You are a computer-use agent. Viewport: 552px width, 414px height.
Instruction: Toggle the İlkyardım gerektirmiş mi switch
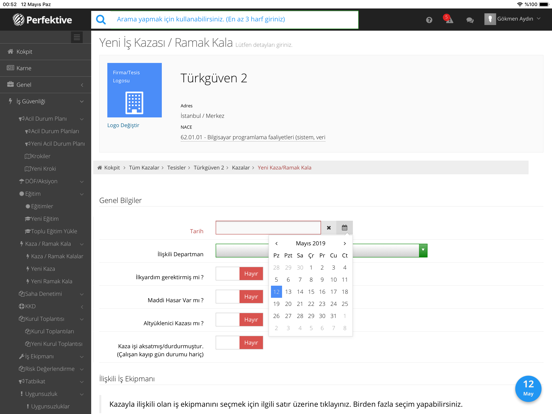pos(239,274)
